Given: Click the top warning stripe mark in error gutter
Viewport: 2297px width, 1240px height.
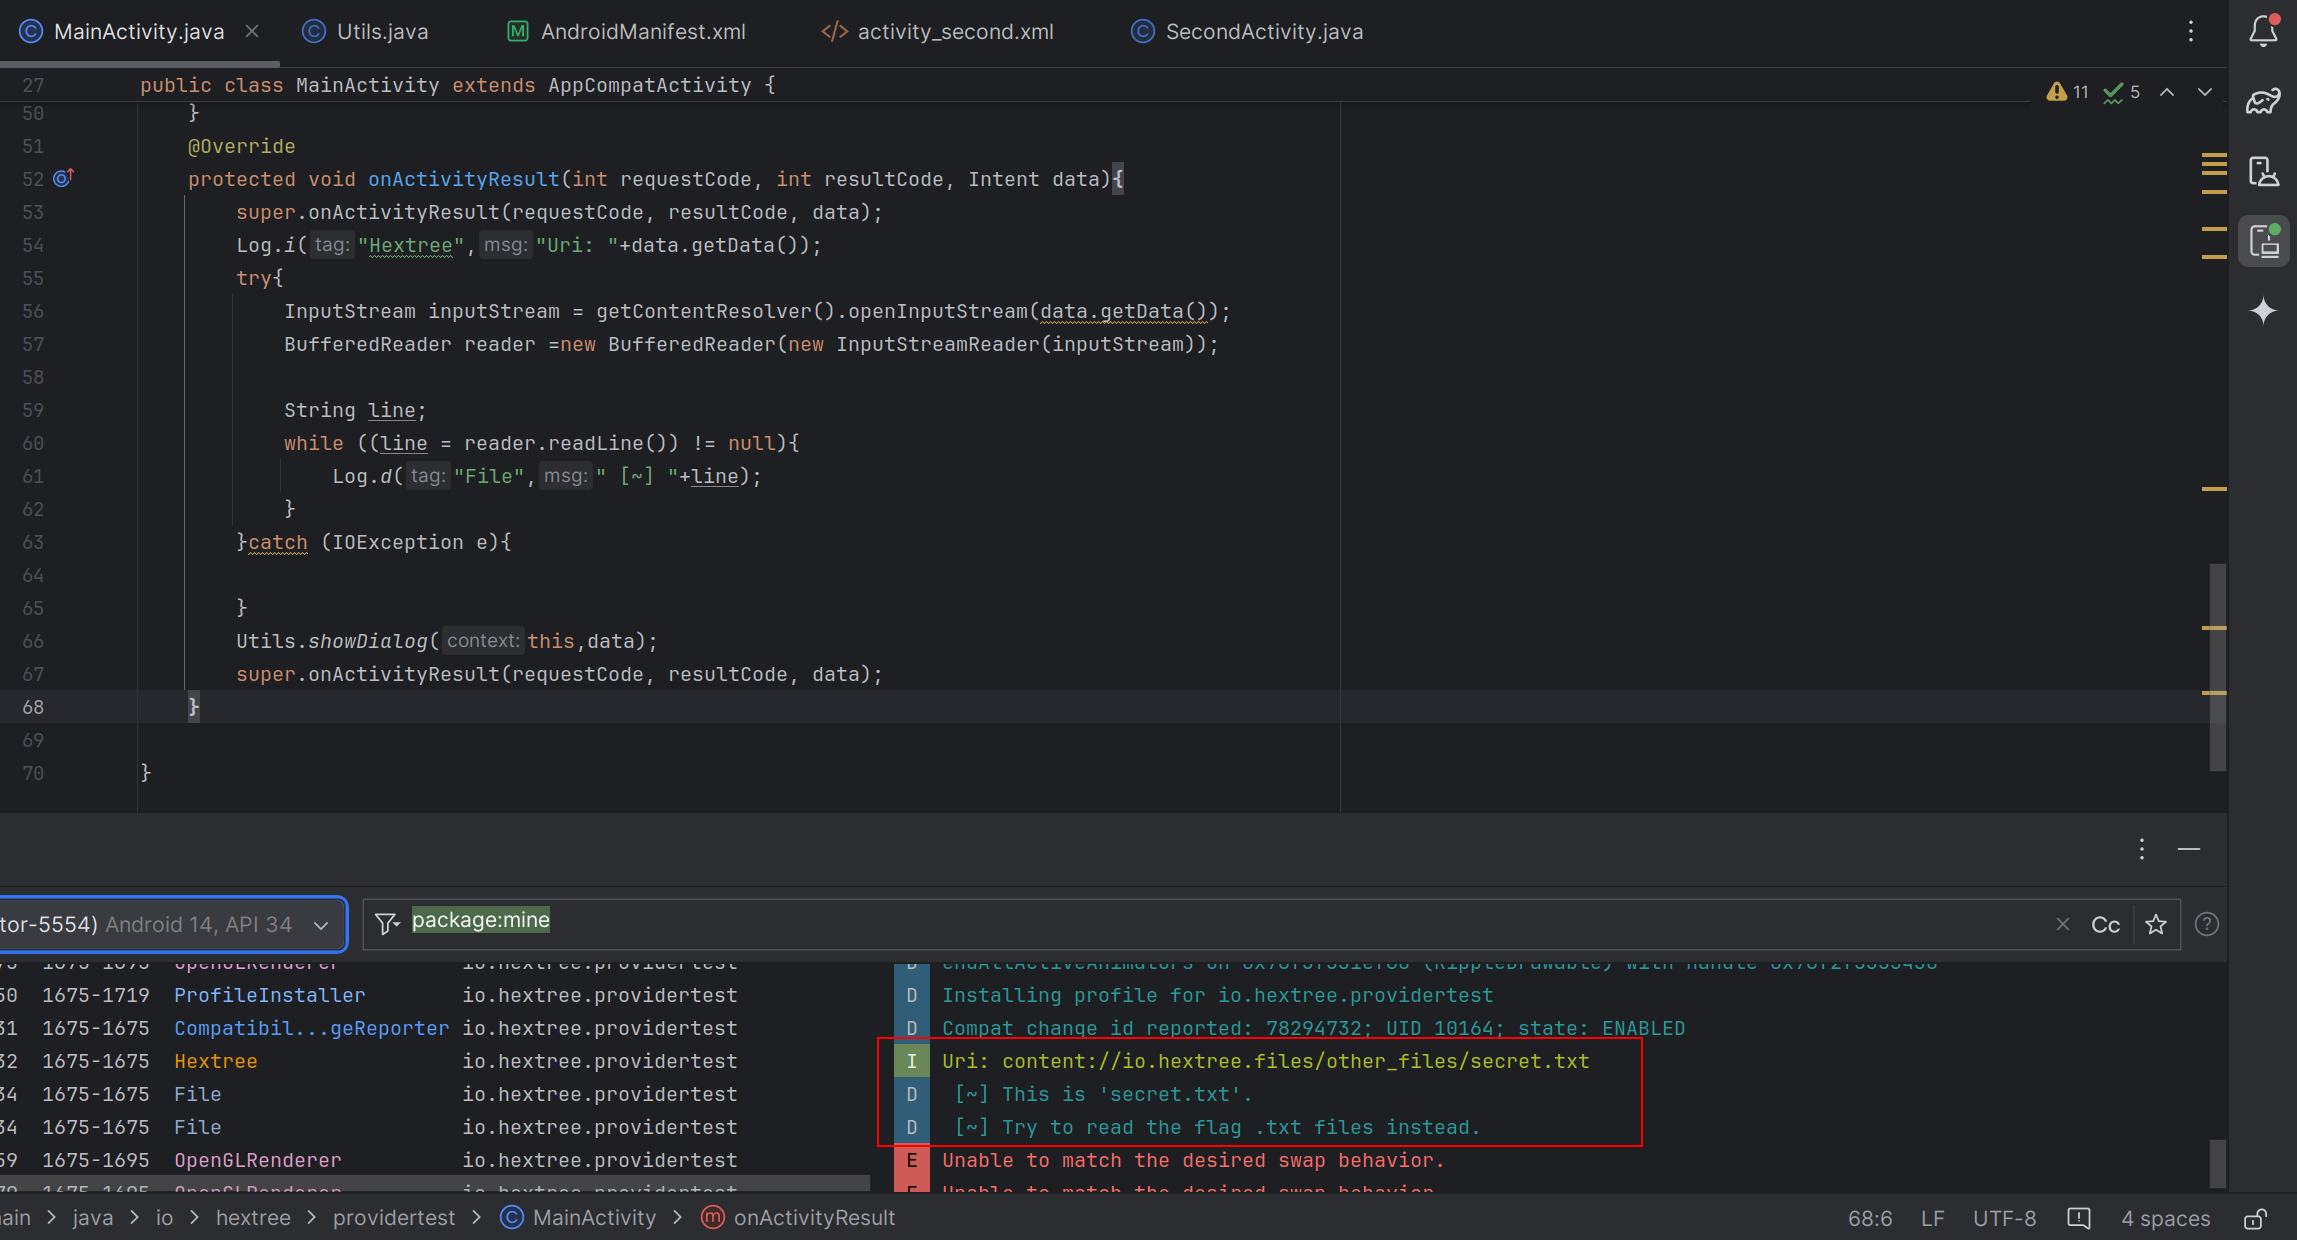Looking at the screenshot, I should [x=2213, y=156].
